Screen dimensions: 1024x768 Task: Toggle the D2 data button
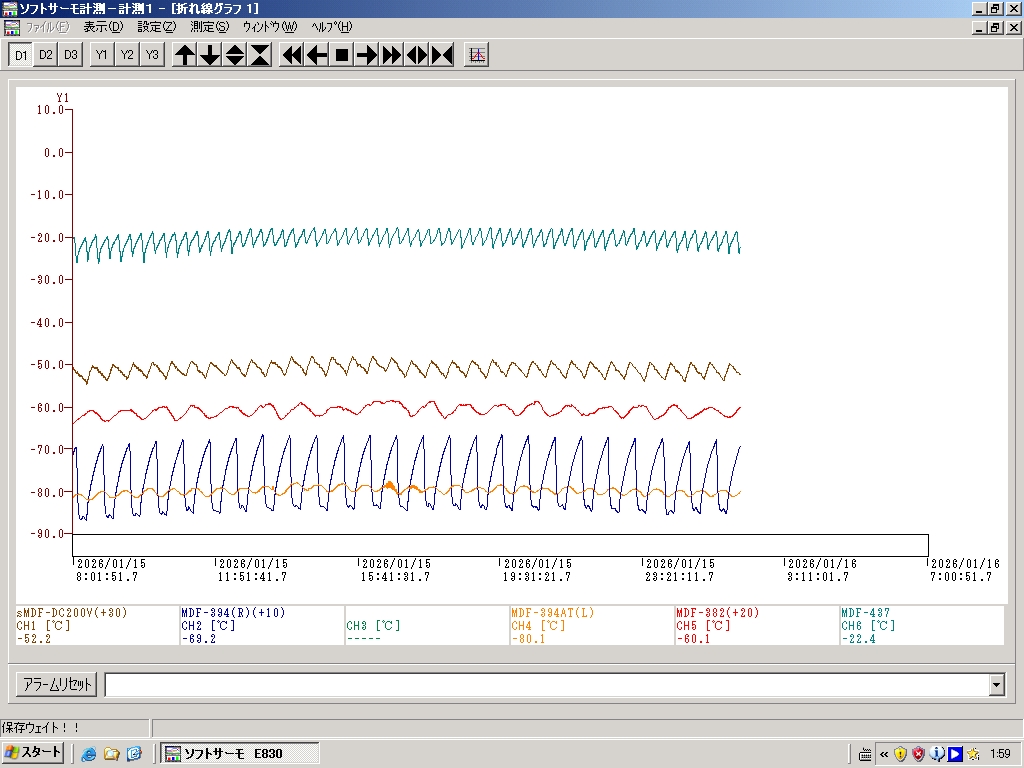pos(46,55)
